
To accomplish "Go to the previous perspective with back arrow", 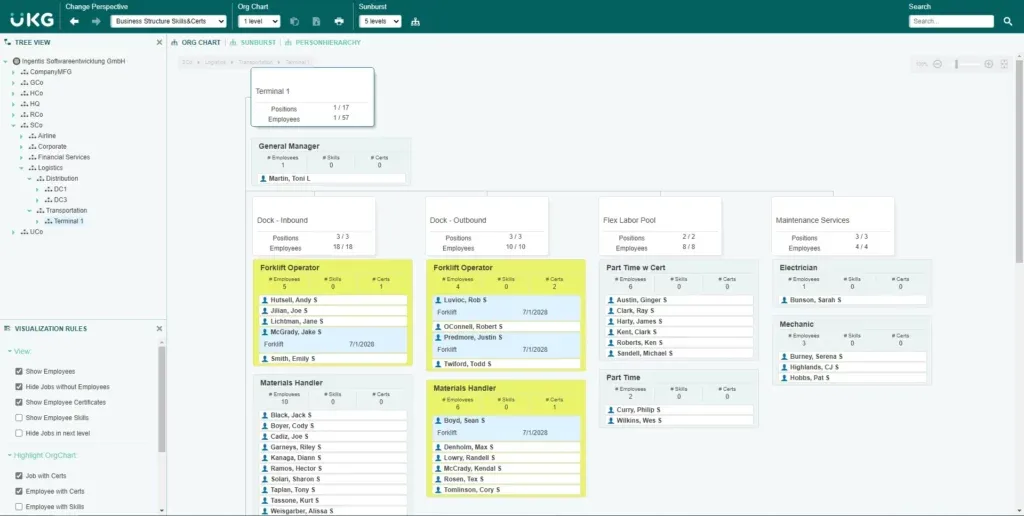I will click(x=74, y=22).
